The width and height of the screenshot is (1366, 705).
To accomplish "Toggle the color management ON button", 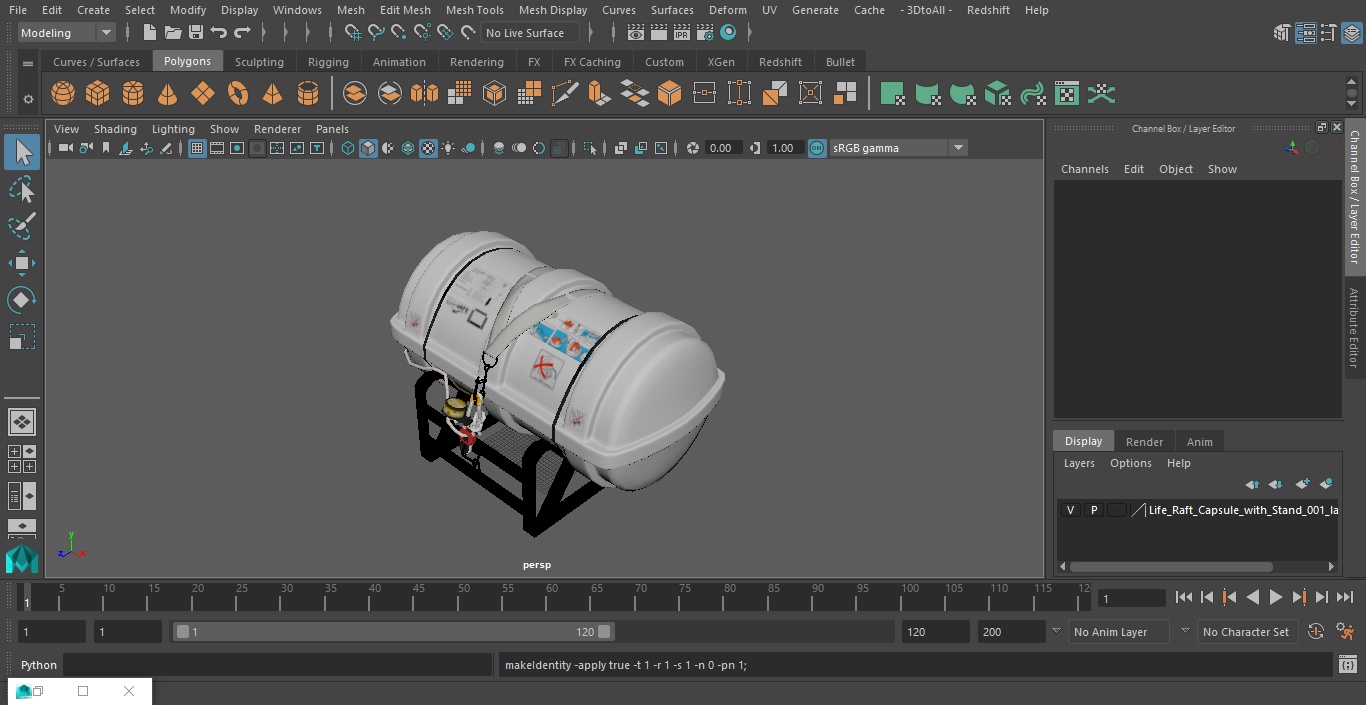I will click(817, 148).
